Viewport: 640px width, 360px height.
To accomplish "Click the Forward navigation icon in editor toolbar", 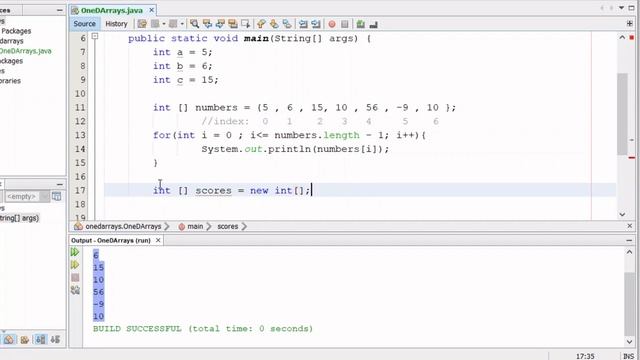I will click(x=173, y=24).
